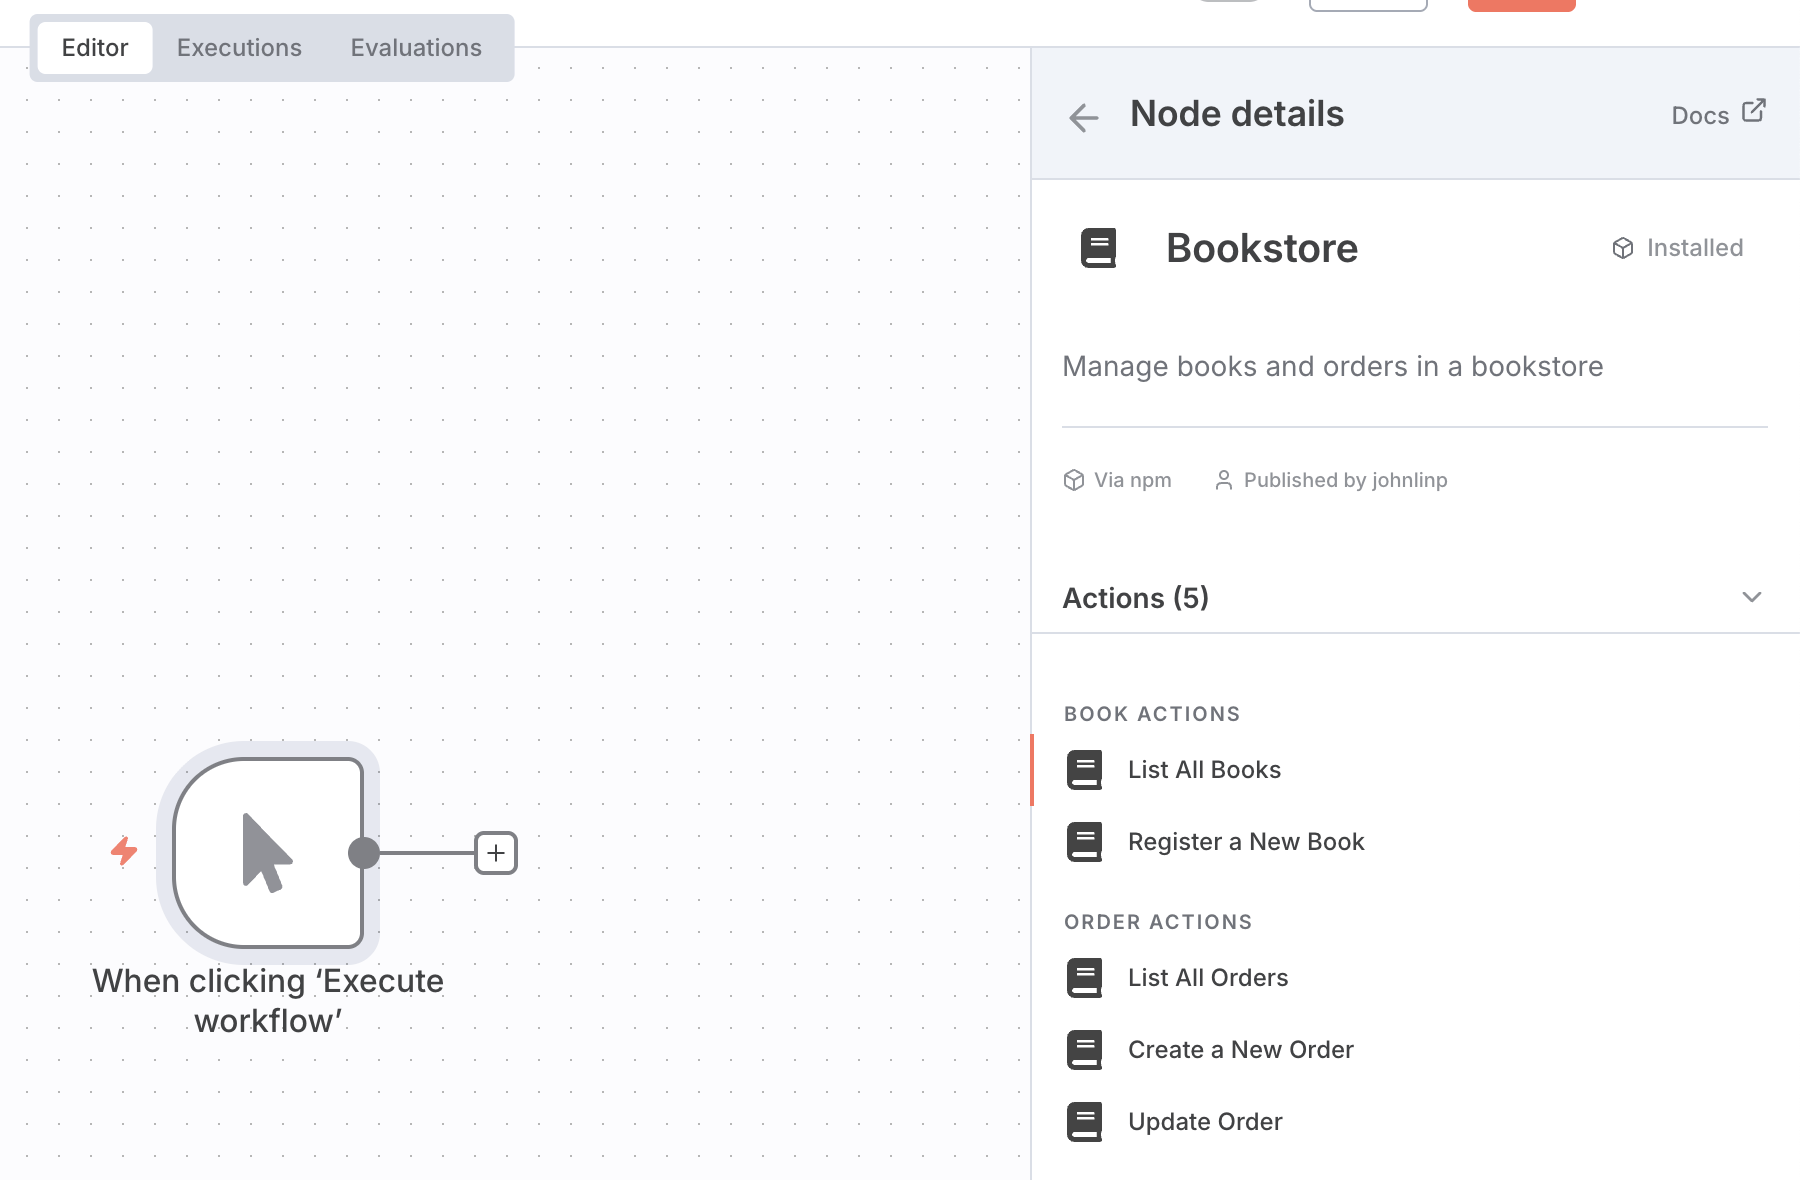The image size is (1800, 1180).
Task: Click the icon beside Create a New Order
Action: [x=1085, y=1050]
